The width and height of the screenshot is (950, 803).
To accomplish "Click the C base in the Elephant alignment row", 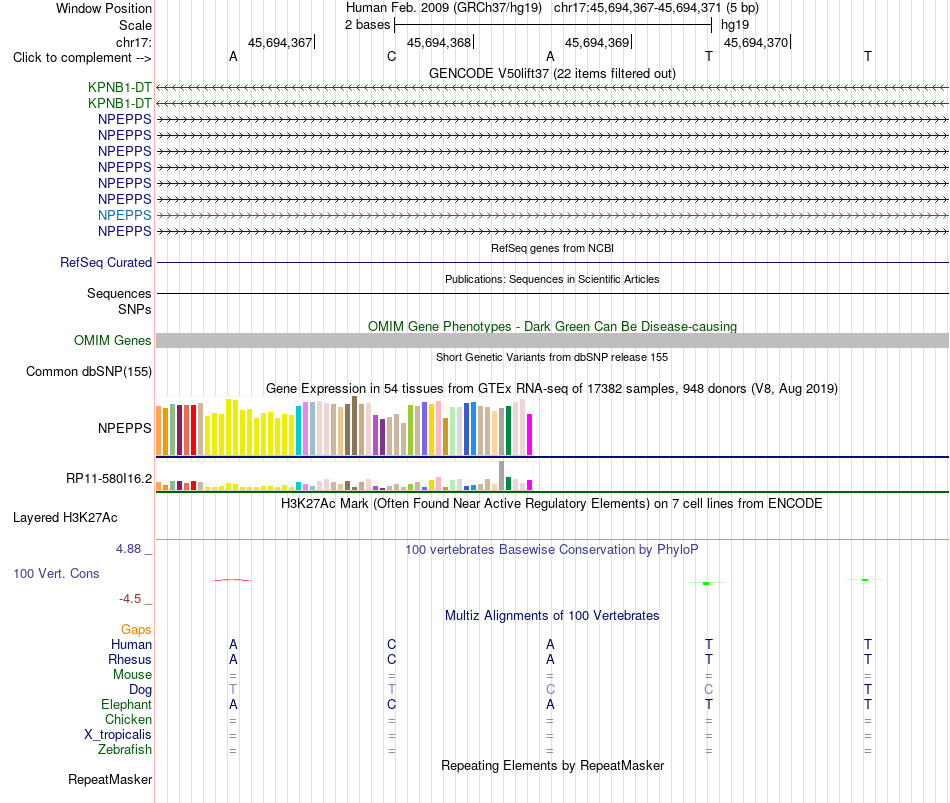I will pyautogui.click(x=391, y=704).
